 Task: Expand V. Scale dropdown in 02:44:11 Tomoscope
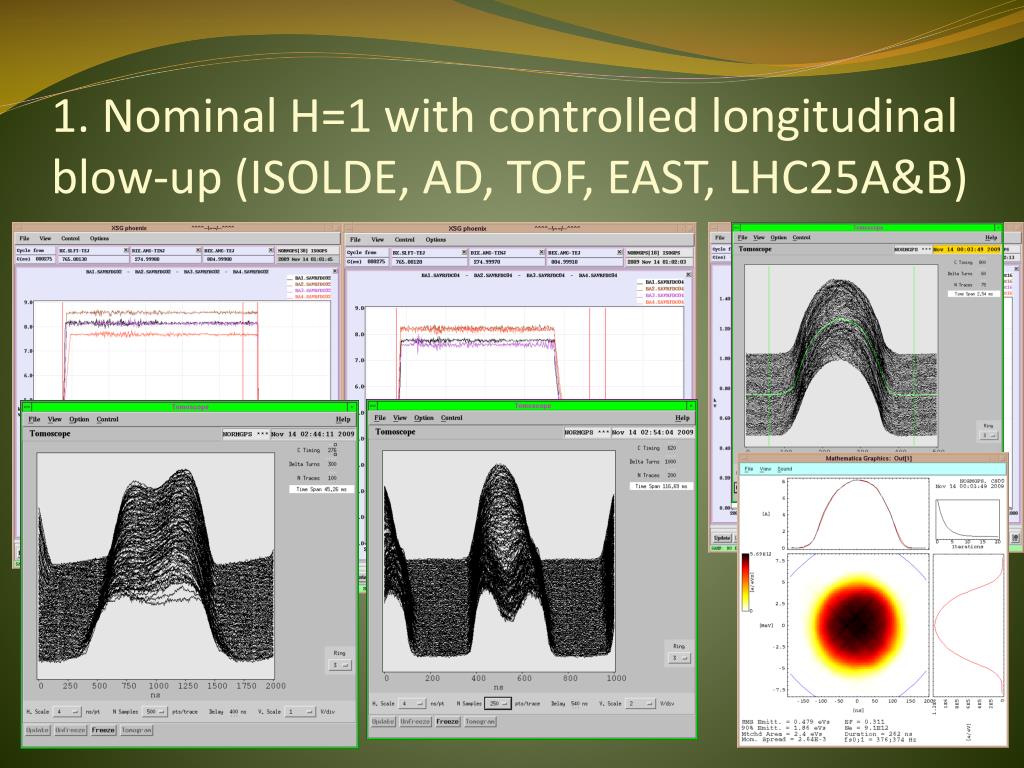300,711
